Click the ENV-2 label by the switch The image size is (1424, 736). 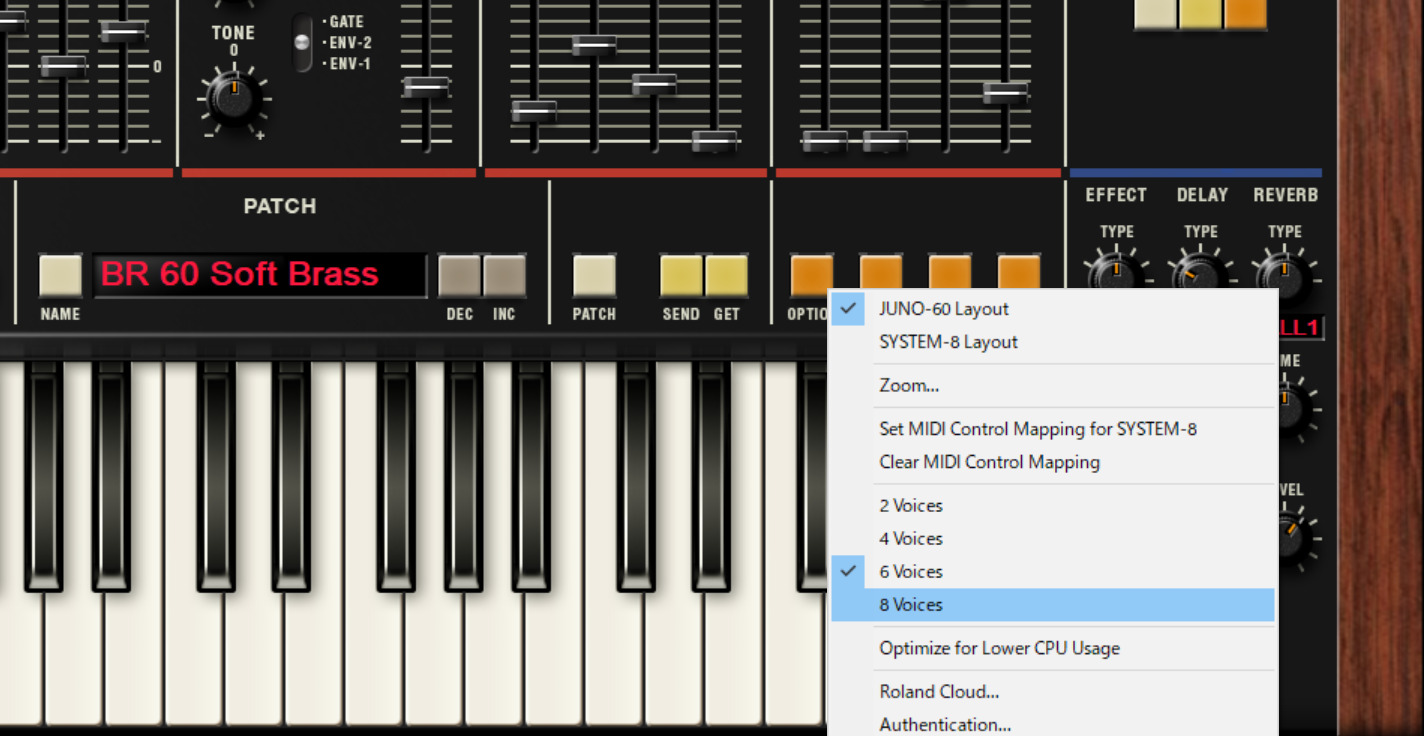click(349, 43)
